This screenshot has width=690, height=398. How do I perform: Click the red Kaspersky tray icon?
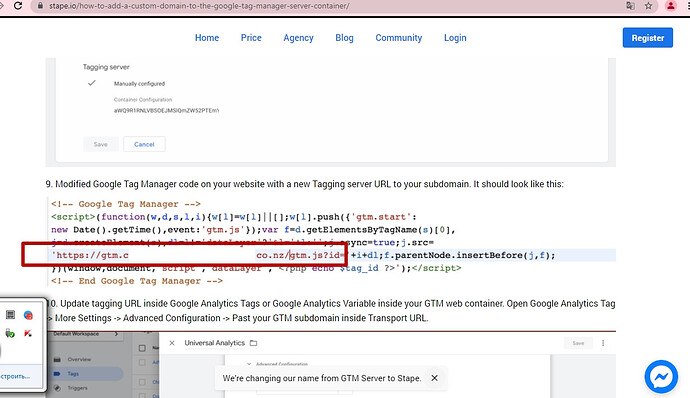click(x=28, y=333)
